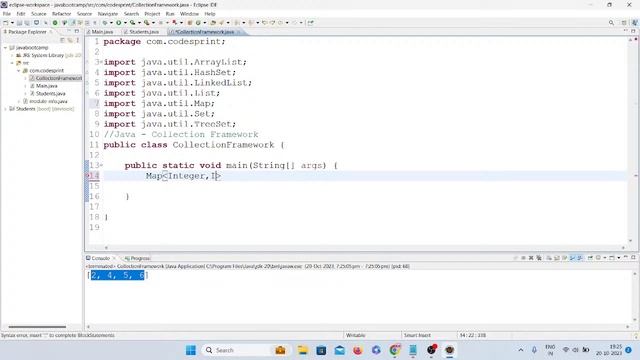Screen dimensions: 640x360
Task: Toggle Scroll Lock in Console toolbar
Action: 557,258
